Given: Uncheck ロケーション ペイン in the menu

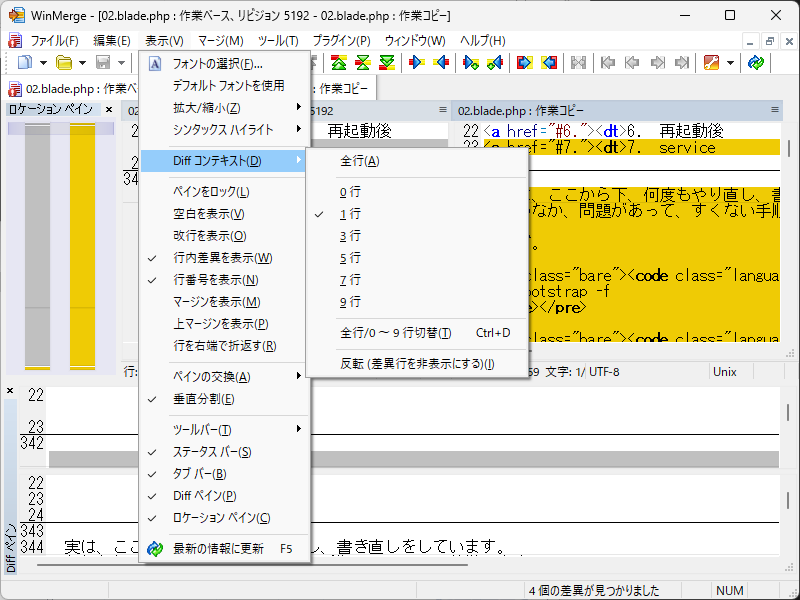Looking at the screenshot, I should [x=221, y=518].
